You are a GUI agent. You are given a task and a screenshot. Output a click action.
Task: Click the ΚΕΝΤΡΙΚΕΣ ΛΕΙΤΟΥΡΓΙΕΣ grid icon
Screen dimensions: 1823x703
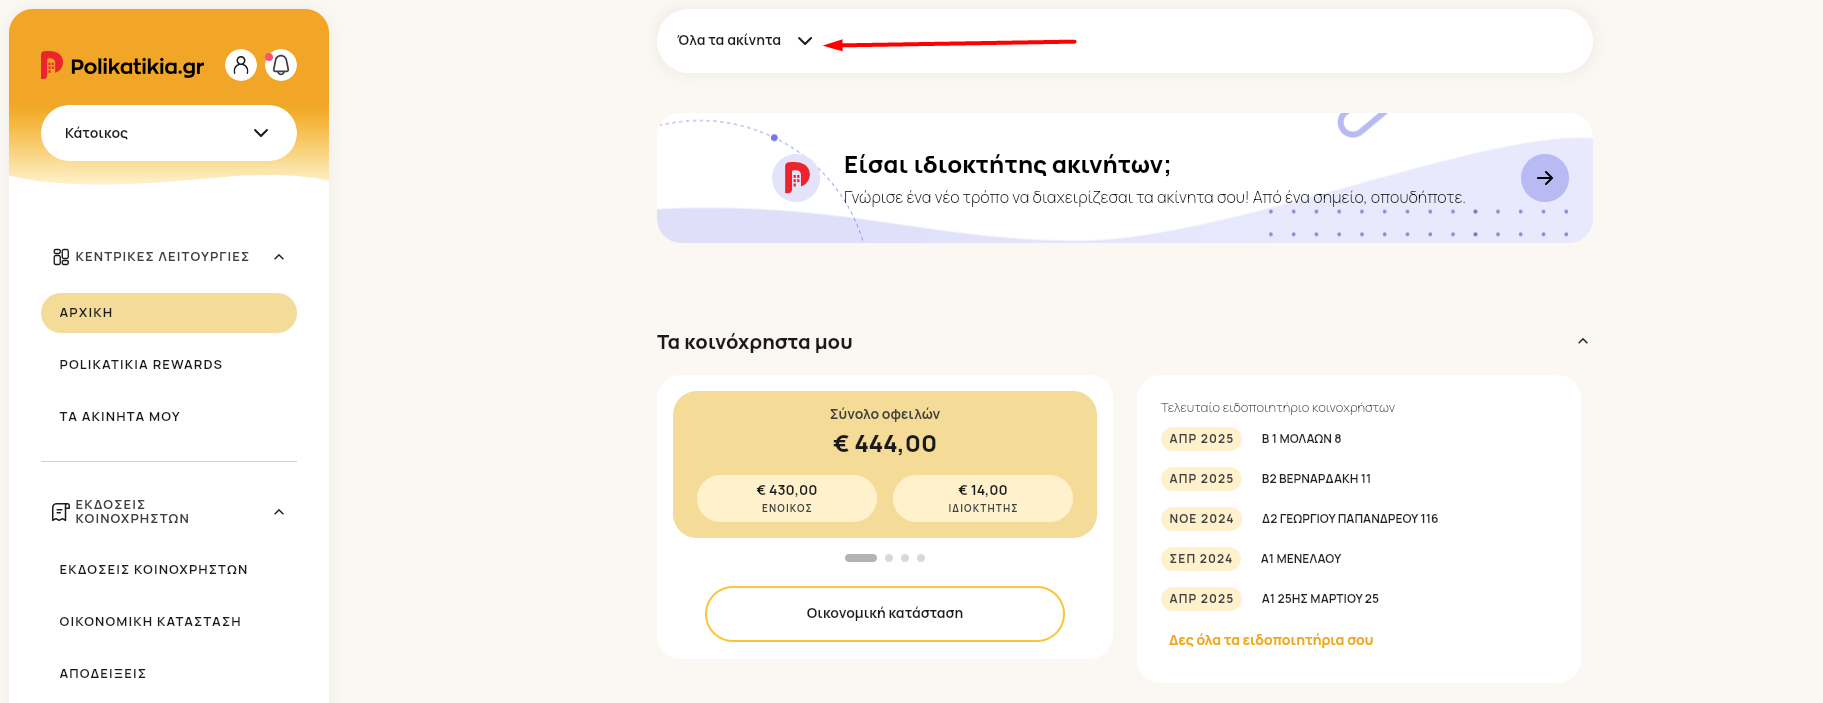coord(61,257)
